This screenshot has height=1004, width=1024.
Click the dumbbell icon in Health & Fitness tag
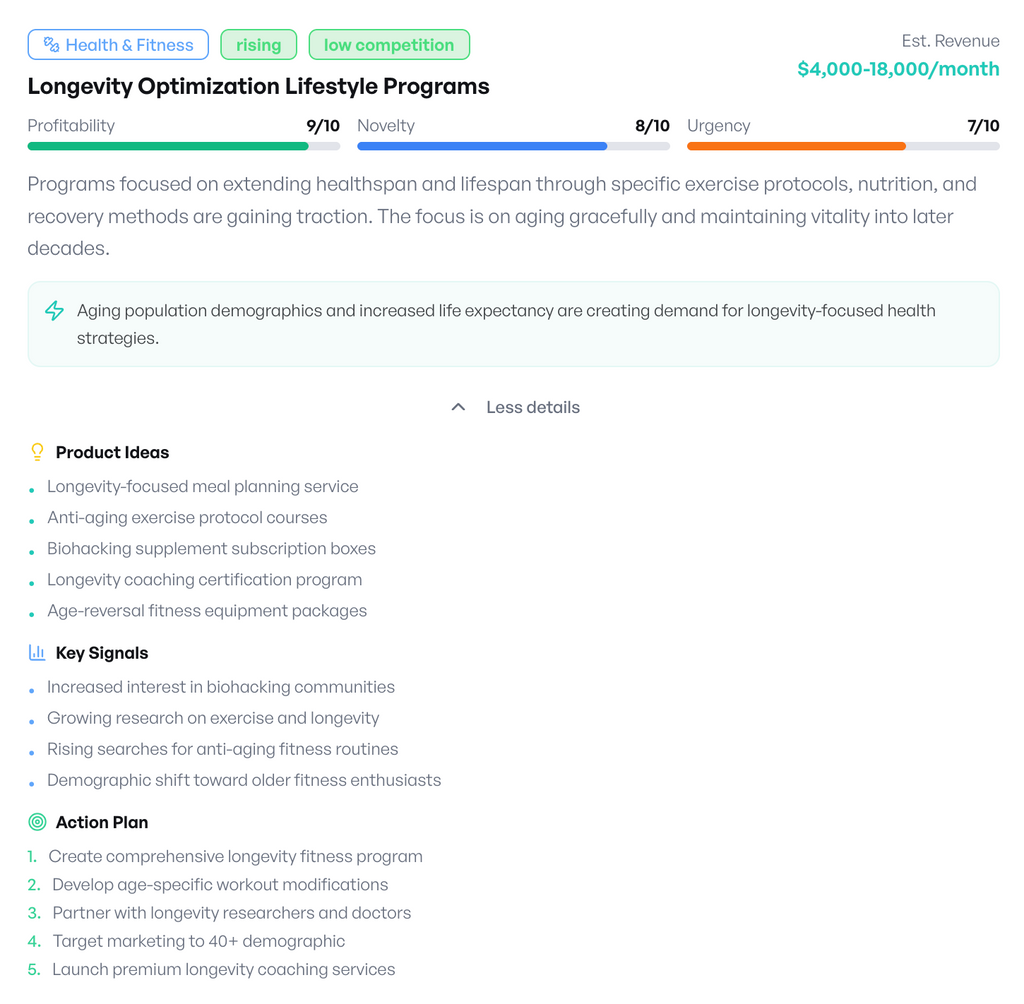(51, 44)
